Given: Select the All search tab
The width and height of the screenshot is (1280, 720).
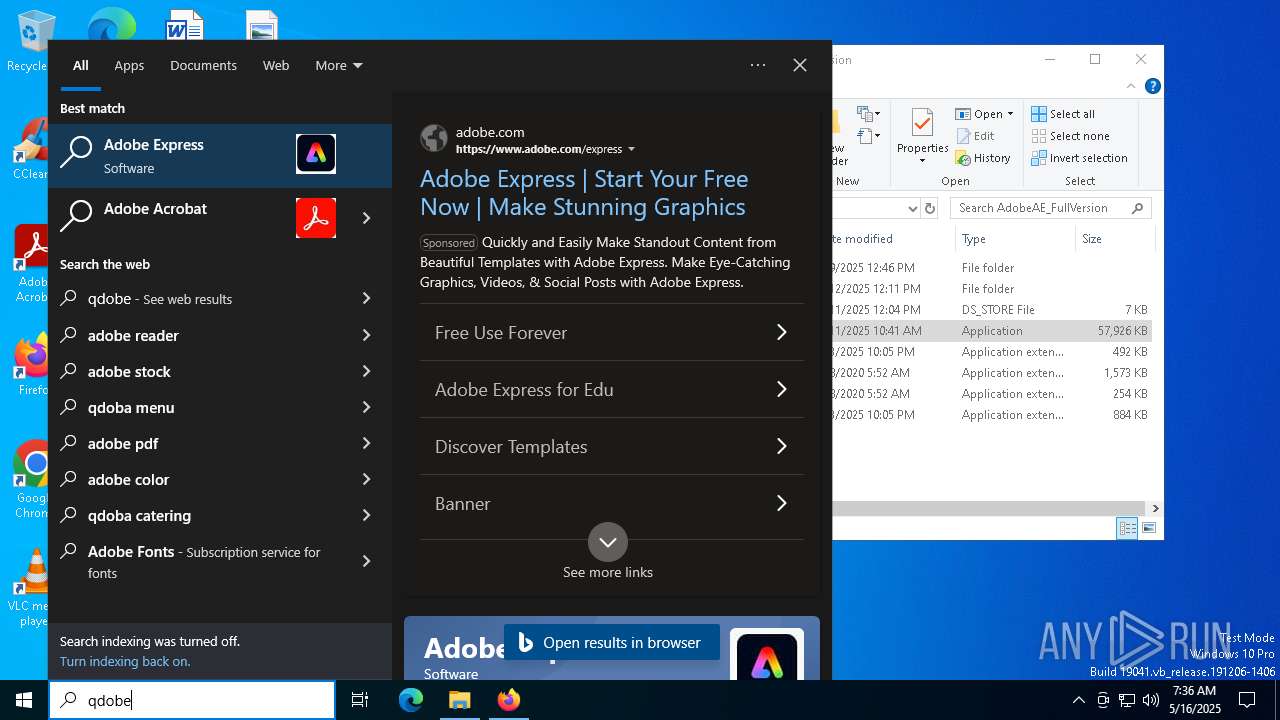Looking at the screenshot, I should (x=81, y=65).
